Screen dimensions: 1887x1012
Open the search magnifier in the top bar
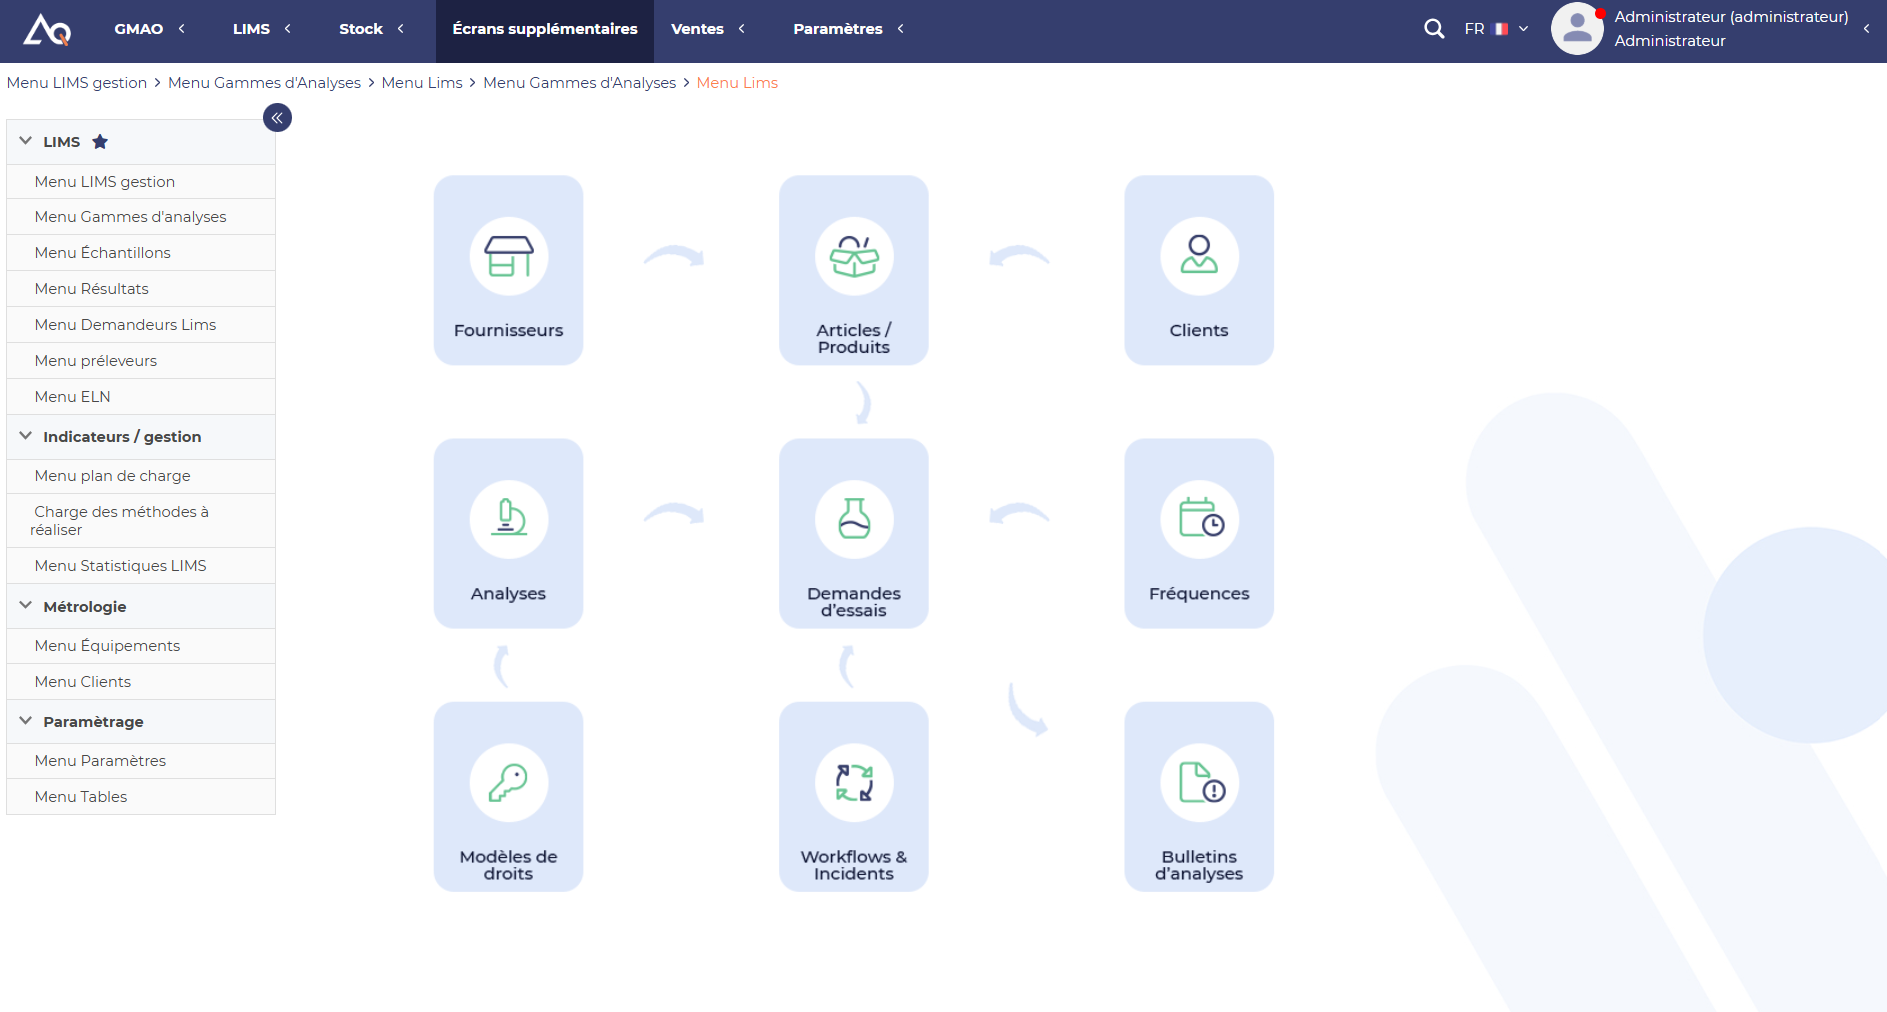click(1434, 28)
